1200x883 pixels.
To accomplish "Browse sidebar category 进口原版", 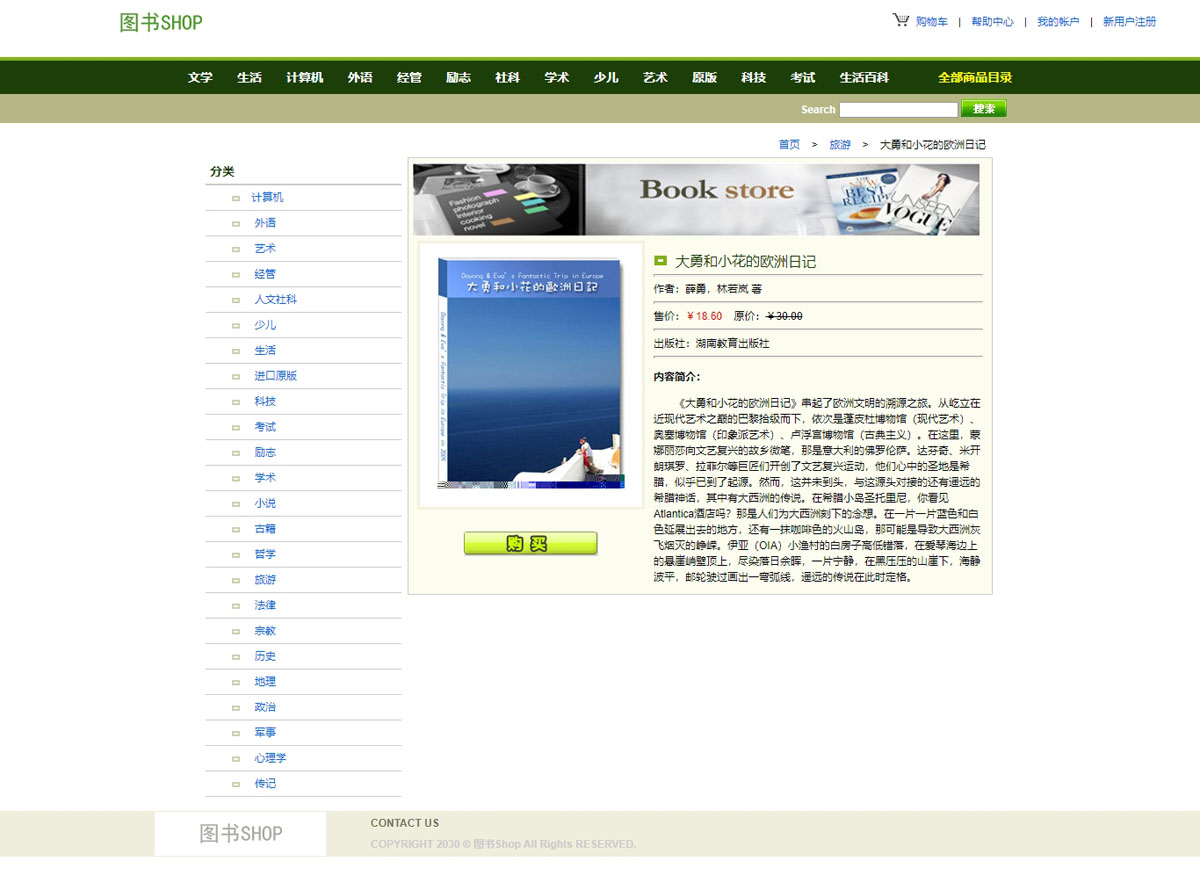I will (x=275, y=376).
